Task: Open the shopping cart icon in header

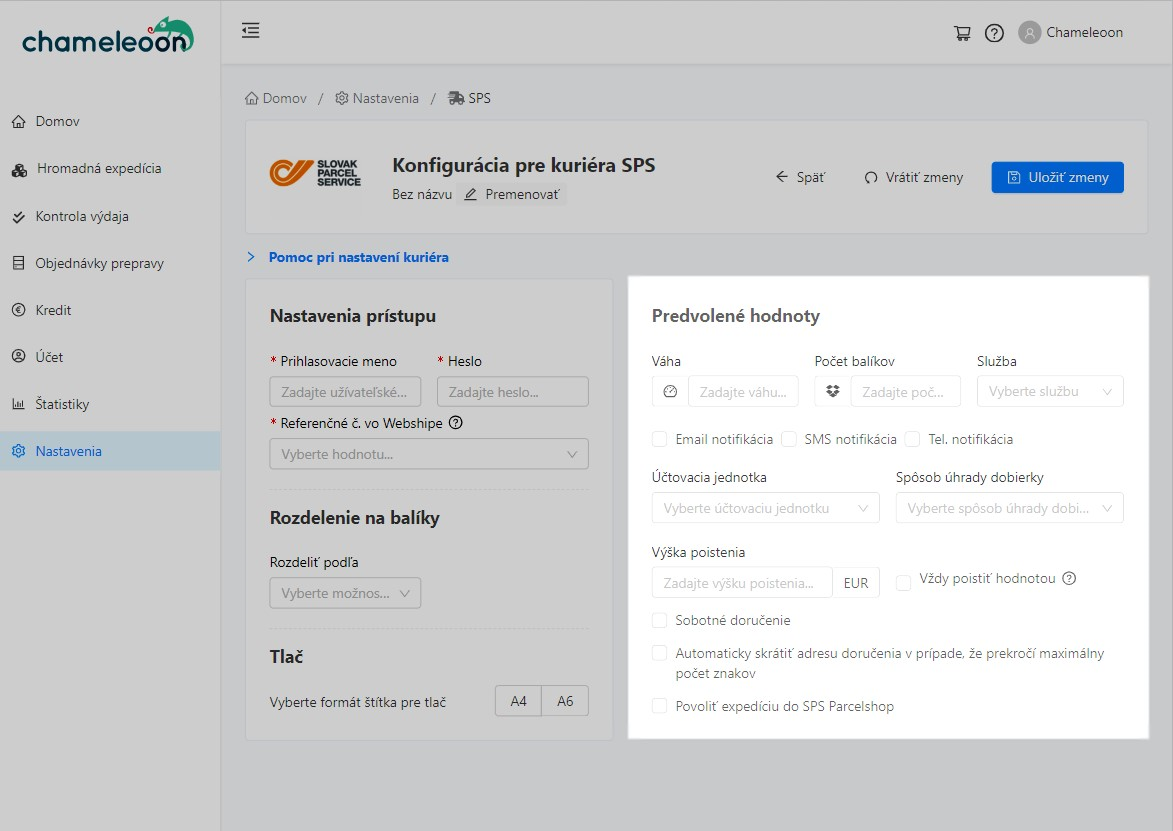Action: [962, 33]
